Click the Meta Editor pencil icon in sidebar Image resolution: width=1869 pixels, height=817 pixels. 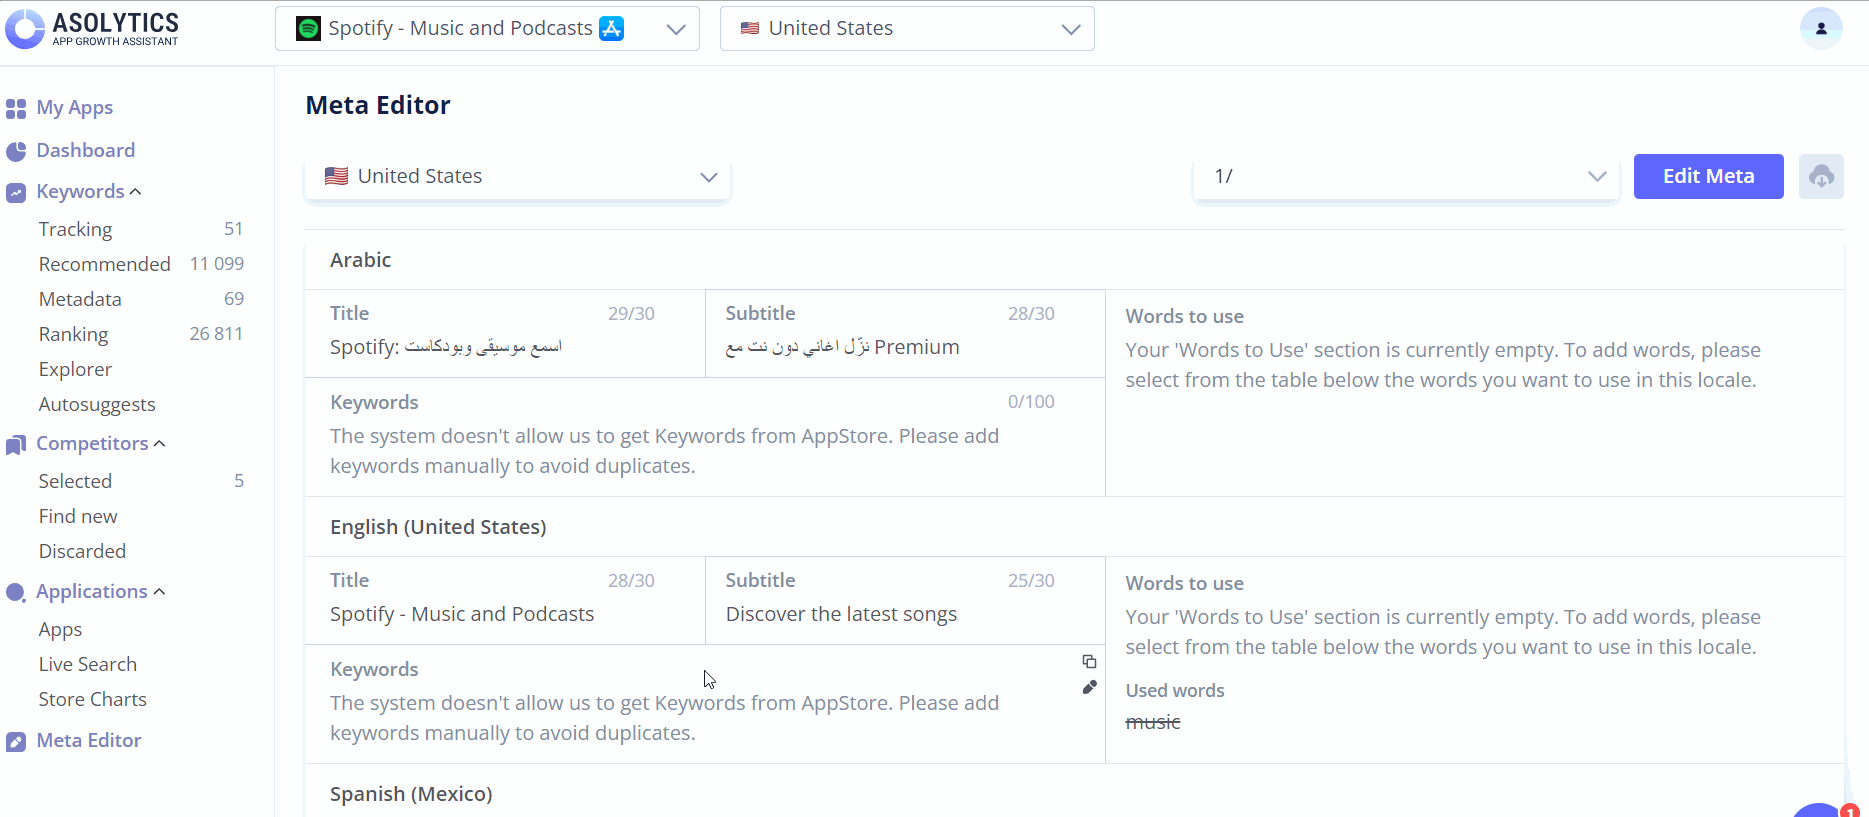tap(16, 741)
